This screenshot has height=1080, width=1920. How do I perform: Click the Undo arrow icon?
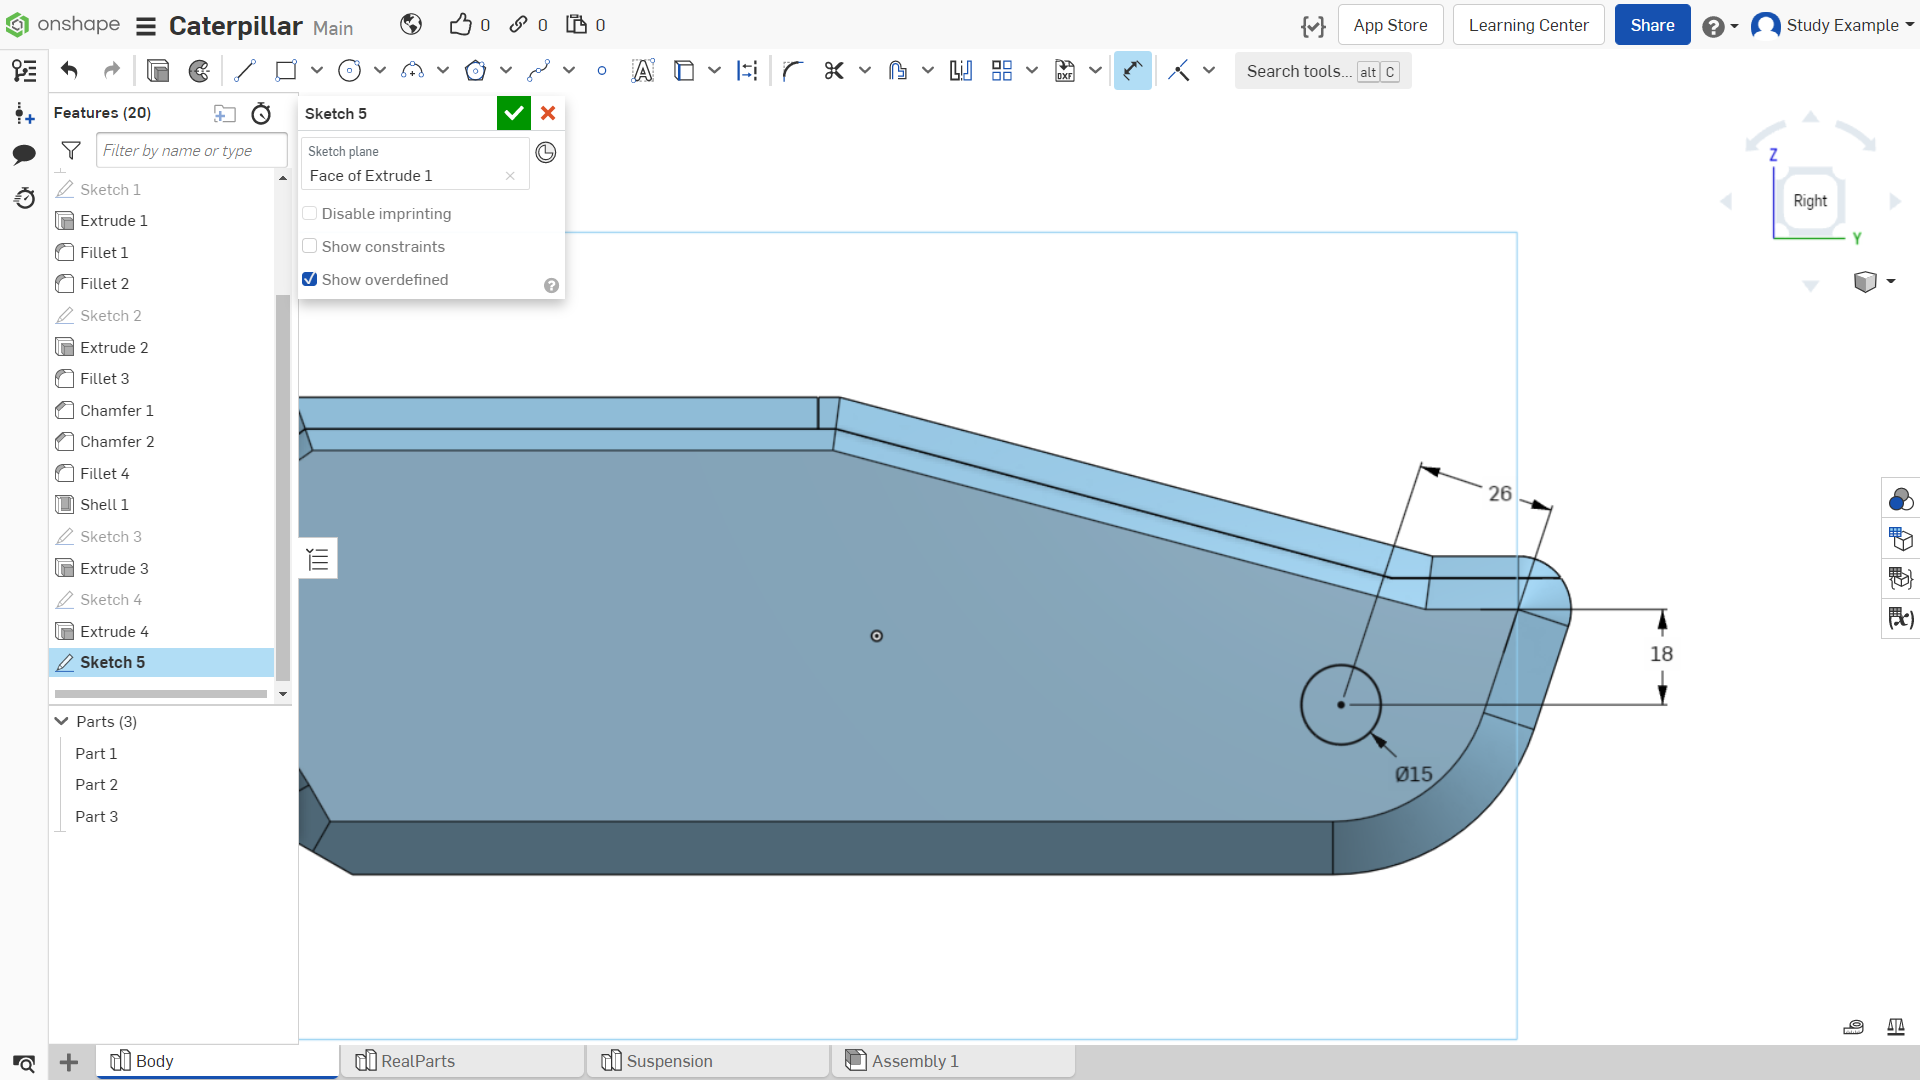(x=69, y=71)
